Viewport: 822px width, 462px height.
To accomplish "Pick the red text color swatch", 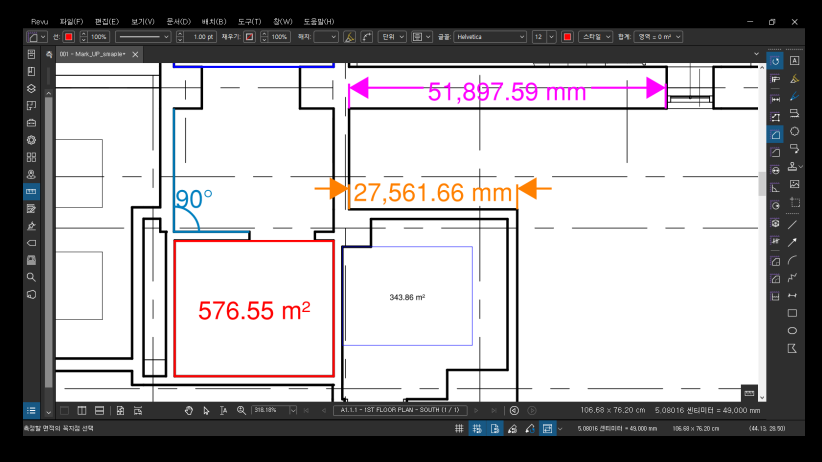I will pyautogui.click(x=567, y=37).
